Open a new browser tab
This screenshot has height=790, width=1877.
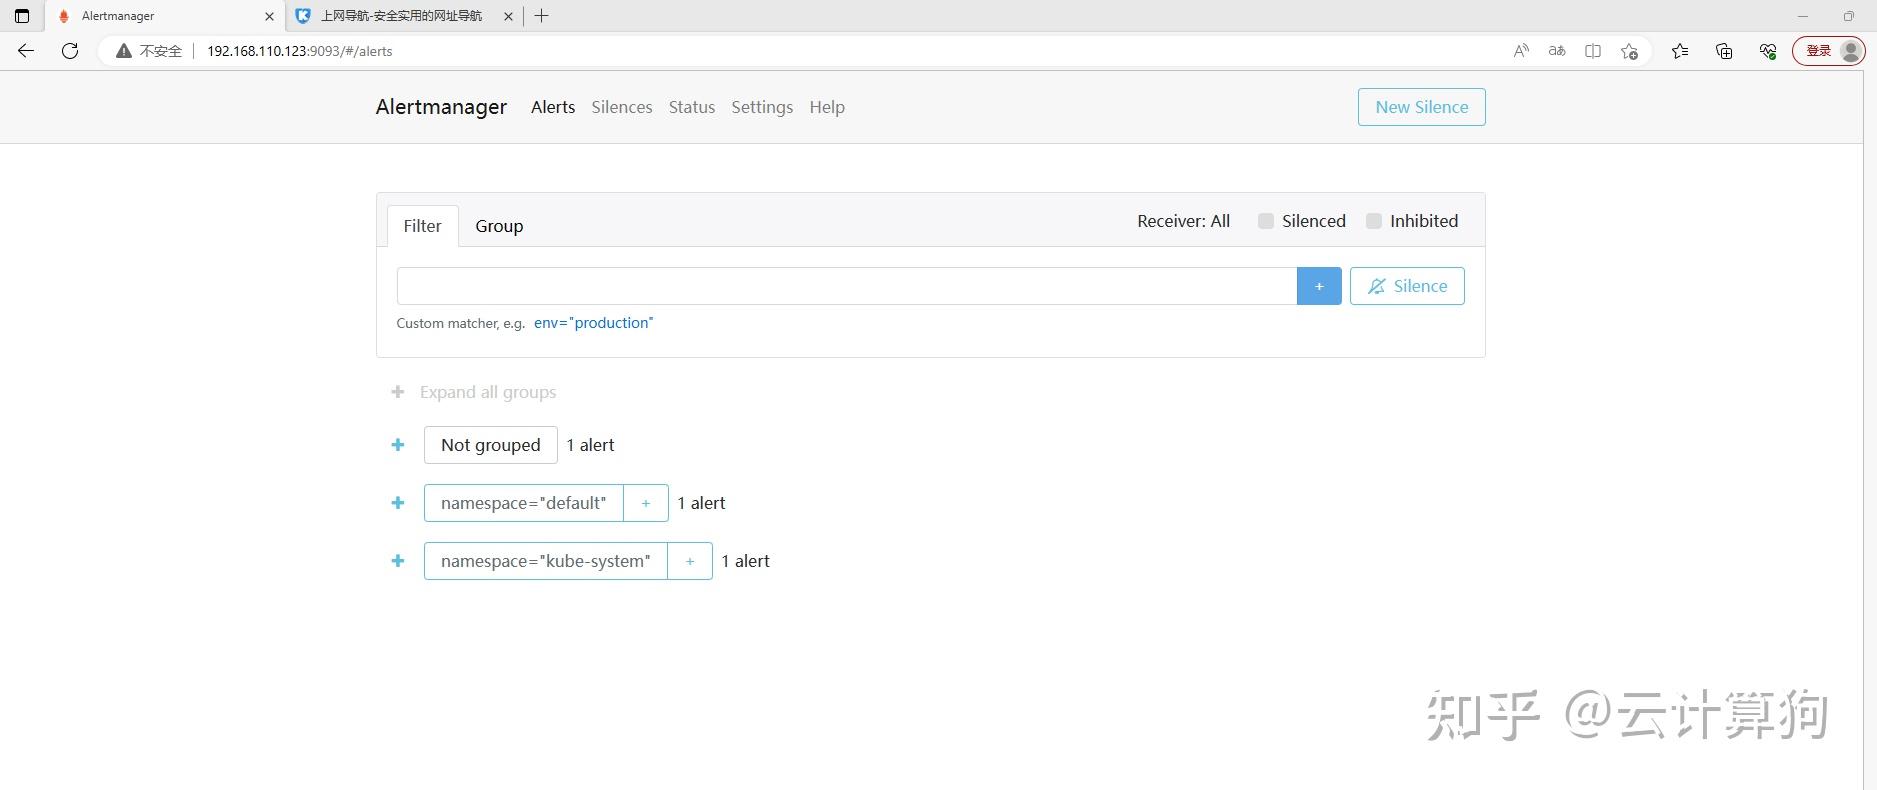[542, 16]
